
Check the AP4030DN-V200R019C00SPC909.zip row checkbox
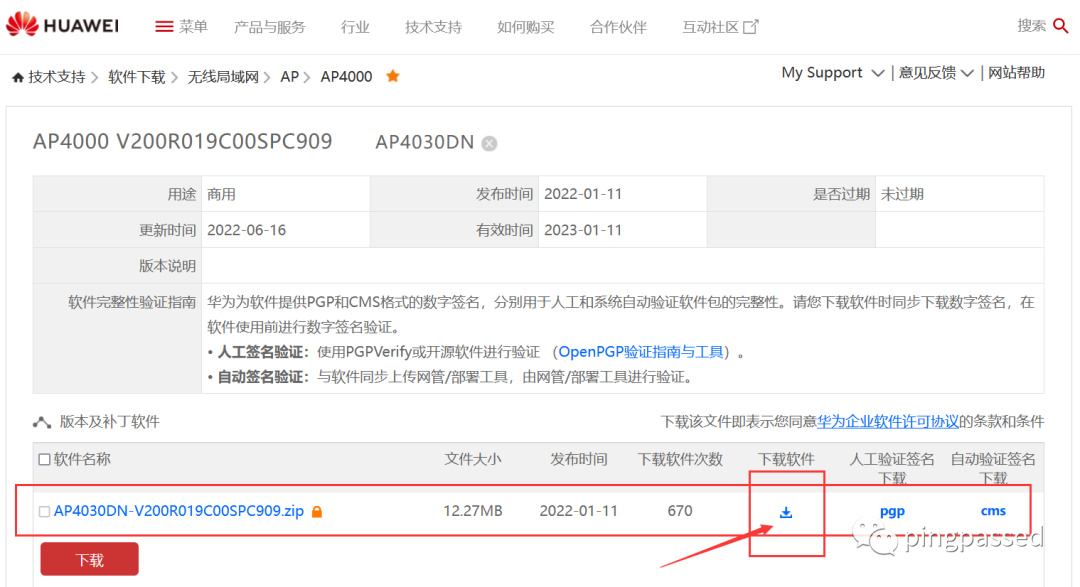[44, 511]
